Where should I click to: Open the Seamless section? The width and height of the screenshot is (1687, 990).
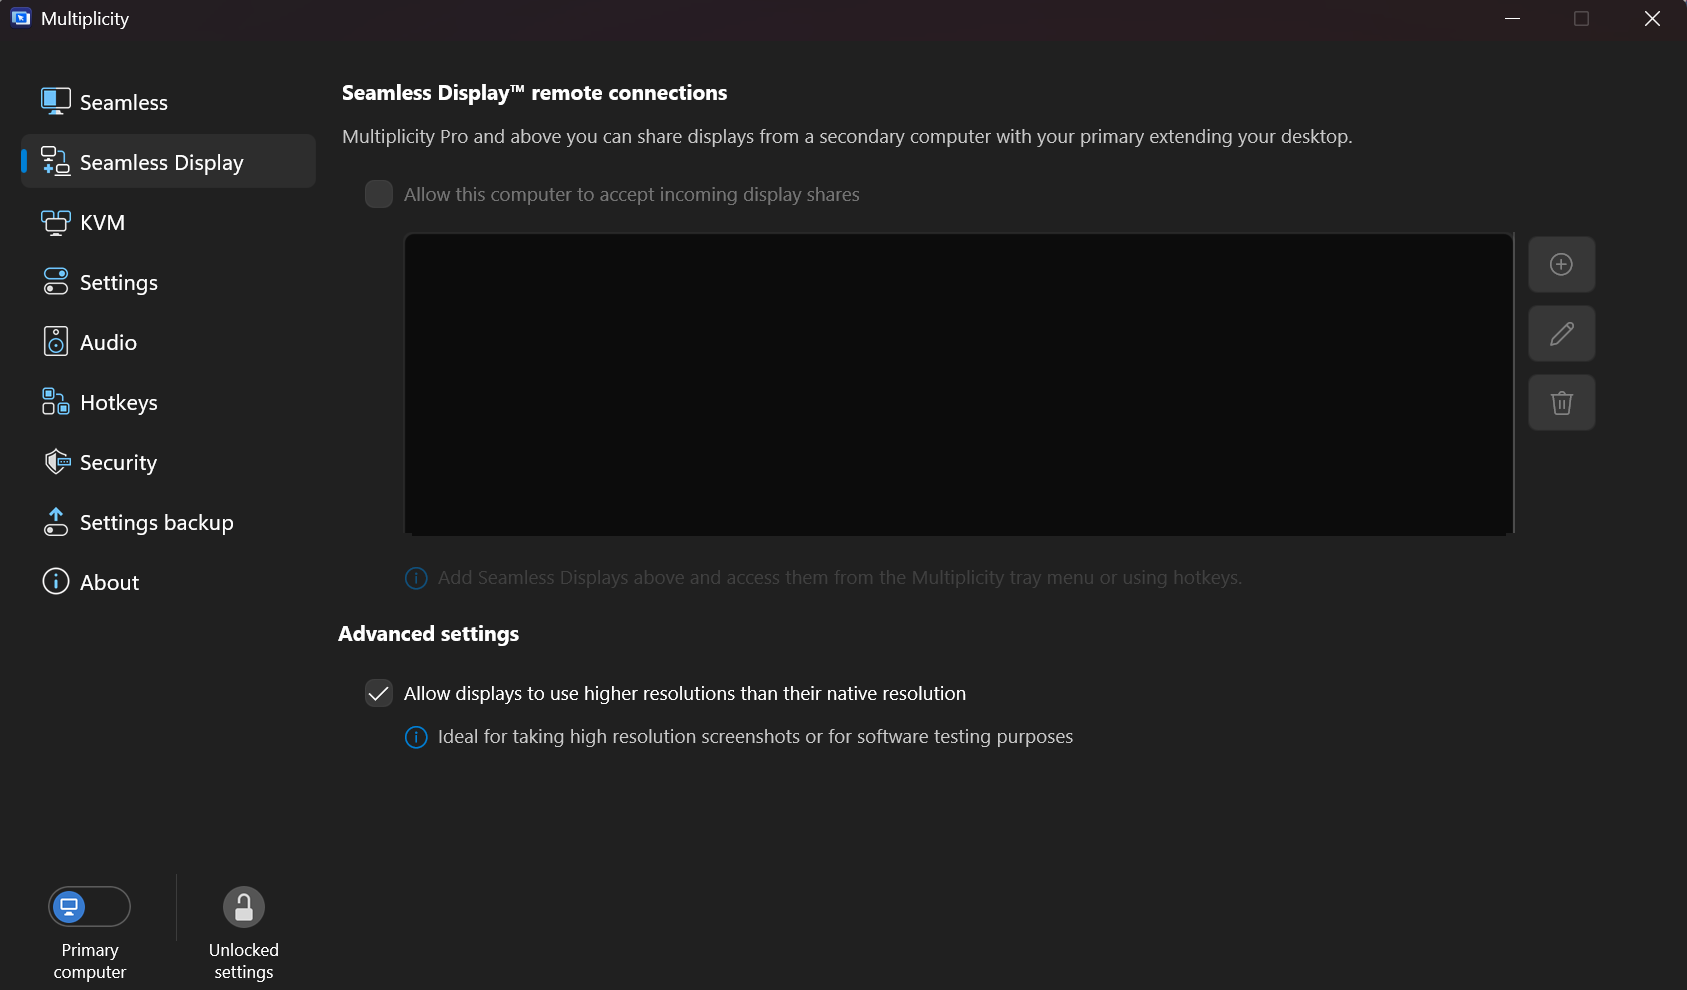(x=123, y=102)
